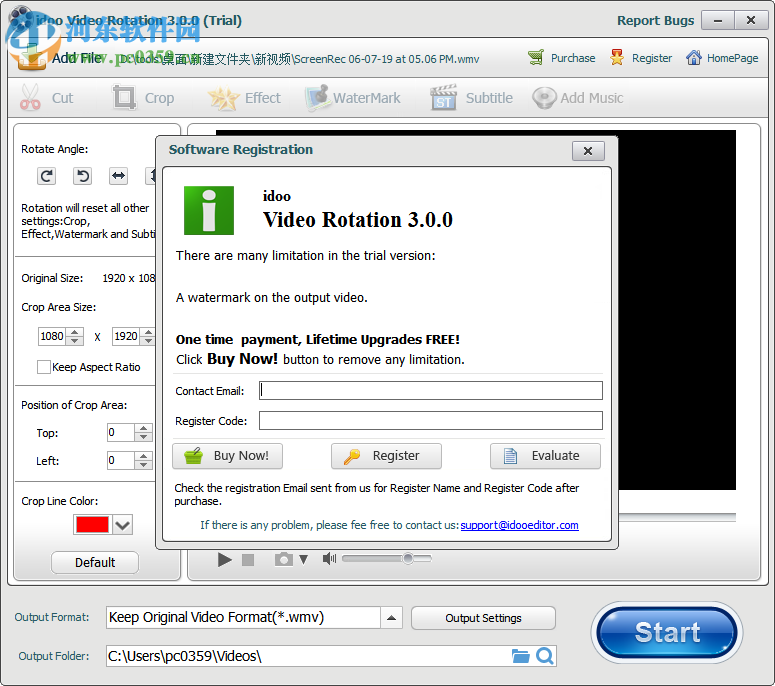Click the Default button

point(95,562)
